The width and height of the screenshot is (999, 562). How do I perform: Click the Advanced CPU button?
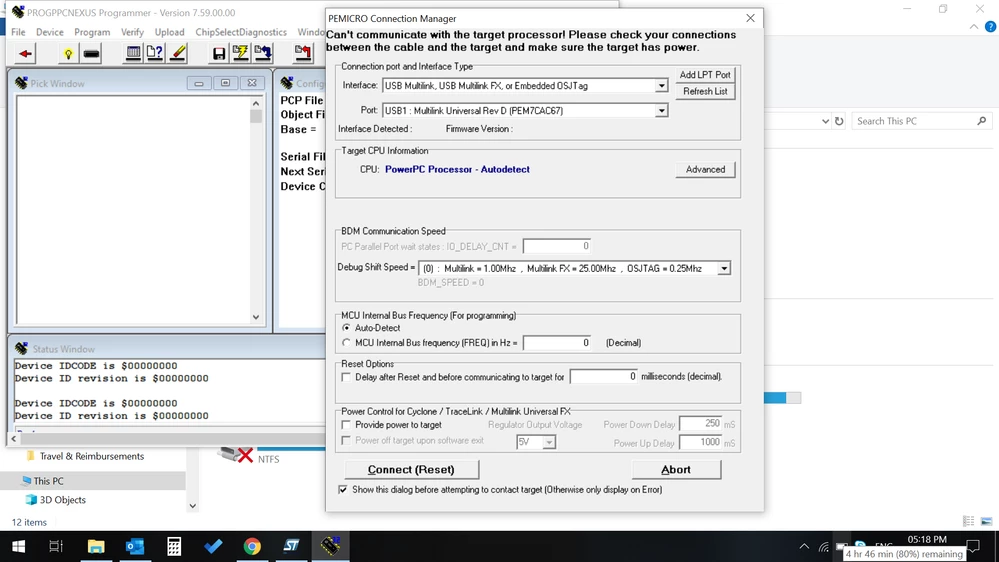point(705,169)
